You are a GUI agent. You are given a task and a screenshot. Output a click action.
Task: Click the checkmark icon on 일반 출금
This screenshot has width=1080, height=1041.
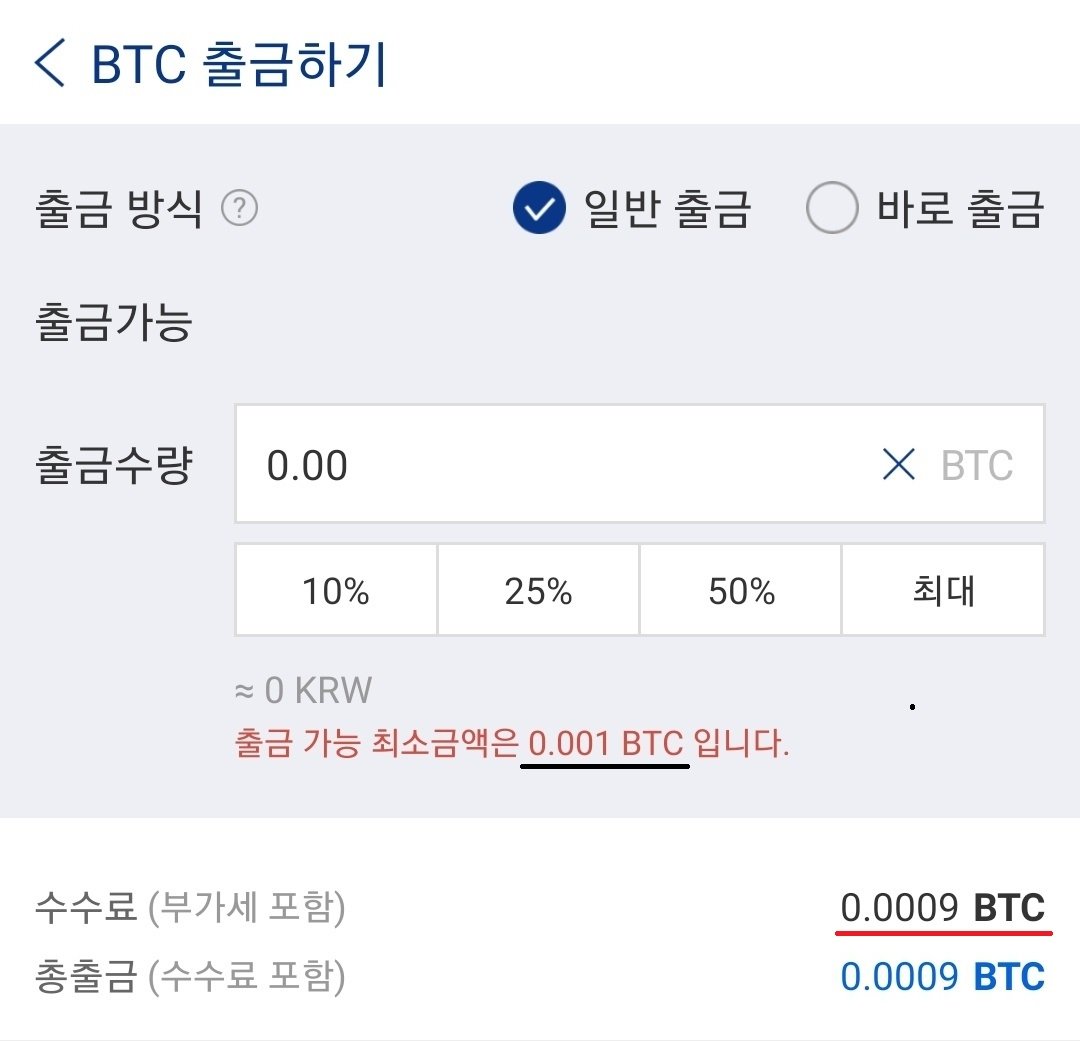538,209
